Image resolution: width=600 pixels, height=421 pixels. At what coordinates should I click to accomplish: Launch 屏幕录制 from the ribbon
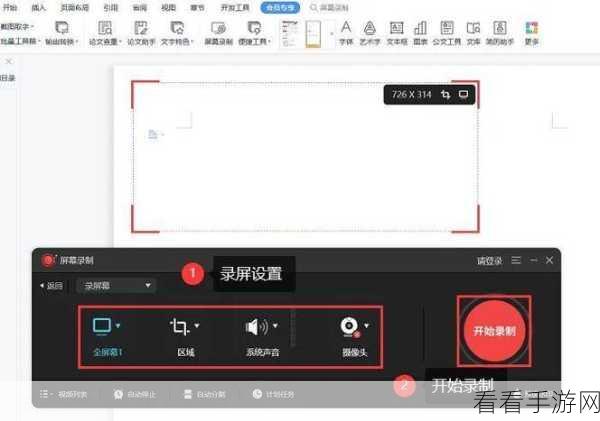pyautogui.click(x=218, y=28)
